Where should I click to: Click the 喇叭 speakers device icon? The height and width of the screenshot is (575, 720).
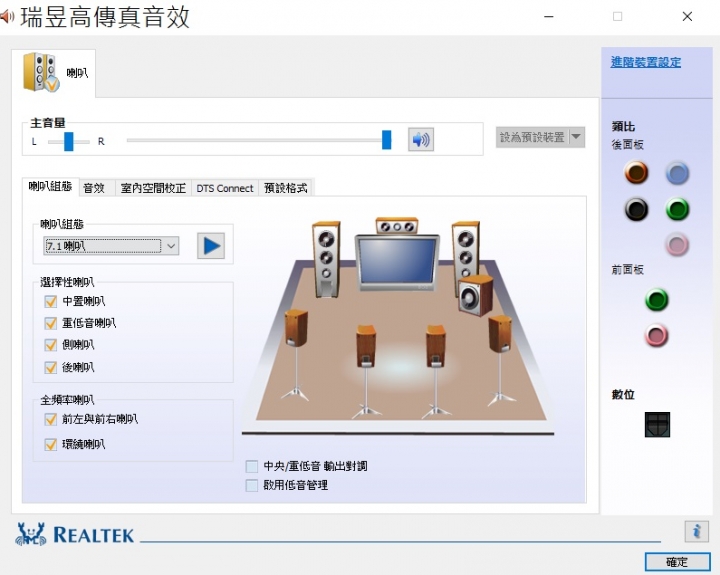(x=41, y=72)
